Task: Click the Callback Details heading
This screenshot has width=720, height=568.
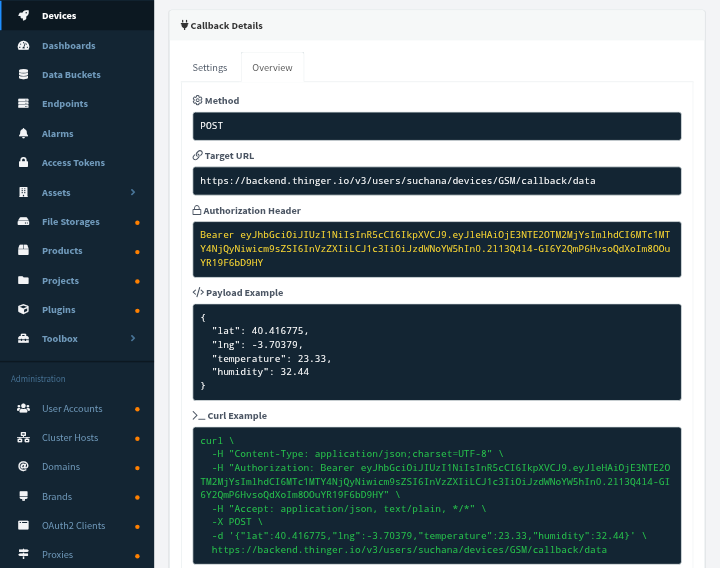Action: pyautogui.click(x=226, y=26)
